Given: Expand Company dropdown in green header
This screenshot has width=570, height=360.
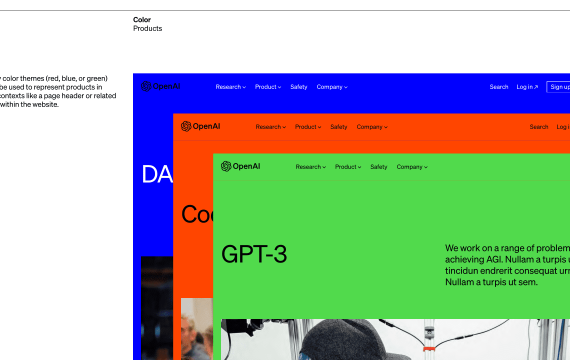Looking at the screenshot, I should point(412,167).
